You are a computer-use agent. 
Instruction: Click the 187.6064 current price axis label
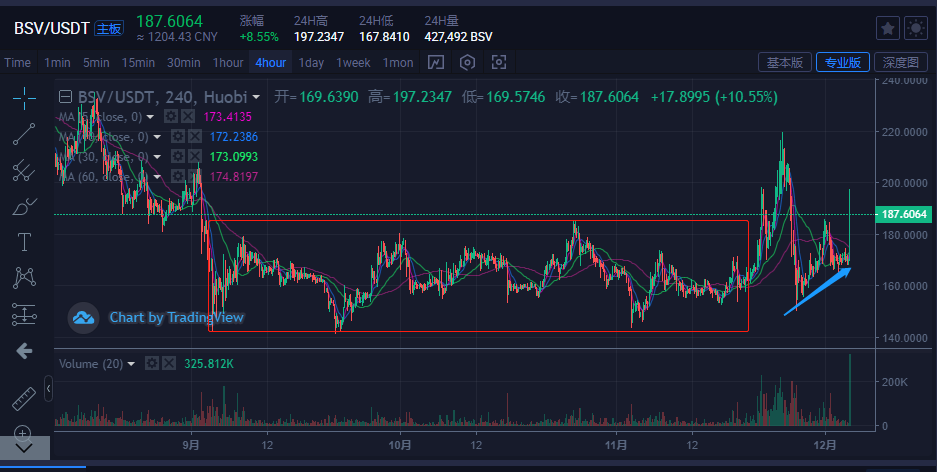pyautogui.click(x=904, y=214)
